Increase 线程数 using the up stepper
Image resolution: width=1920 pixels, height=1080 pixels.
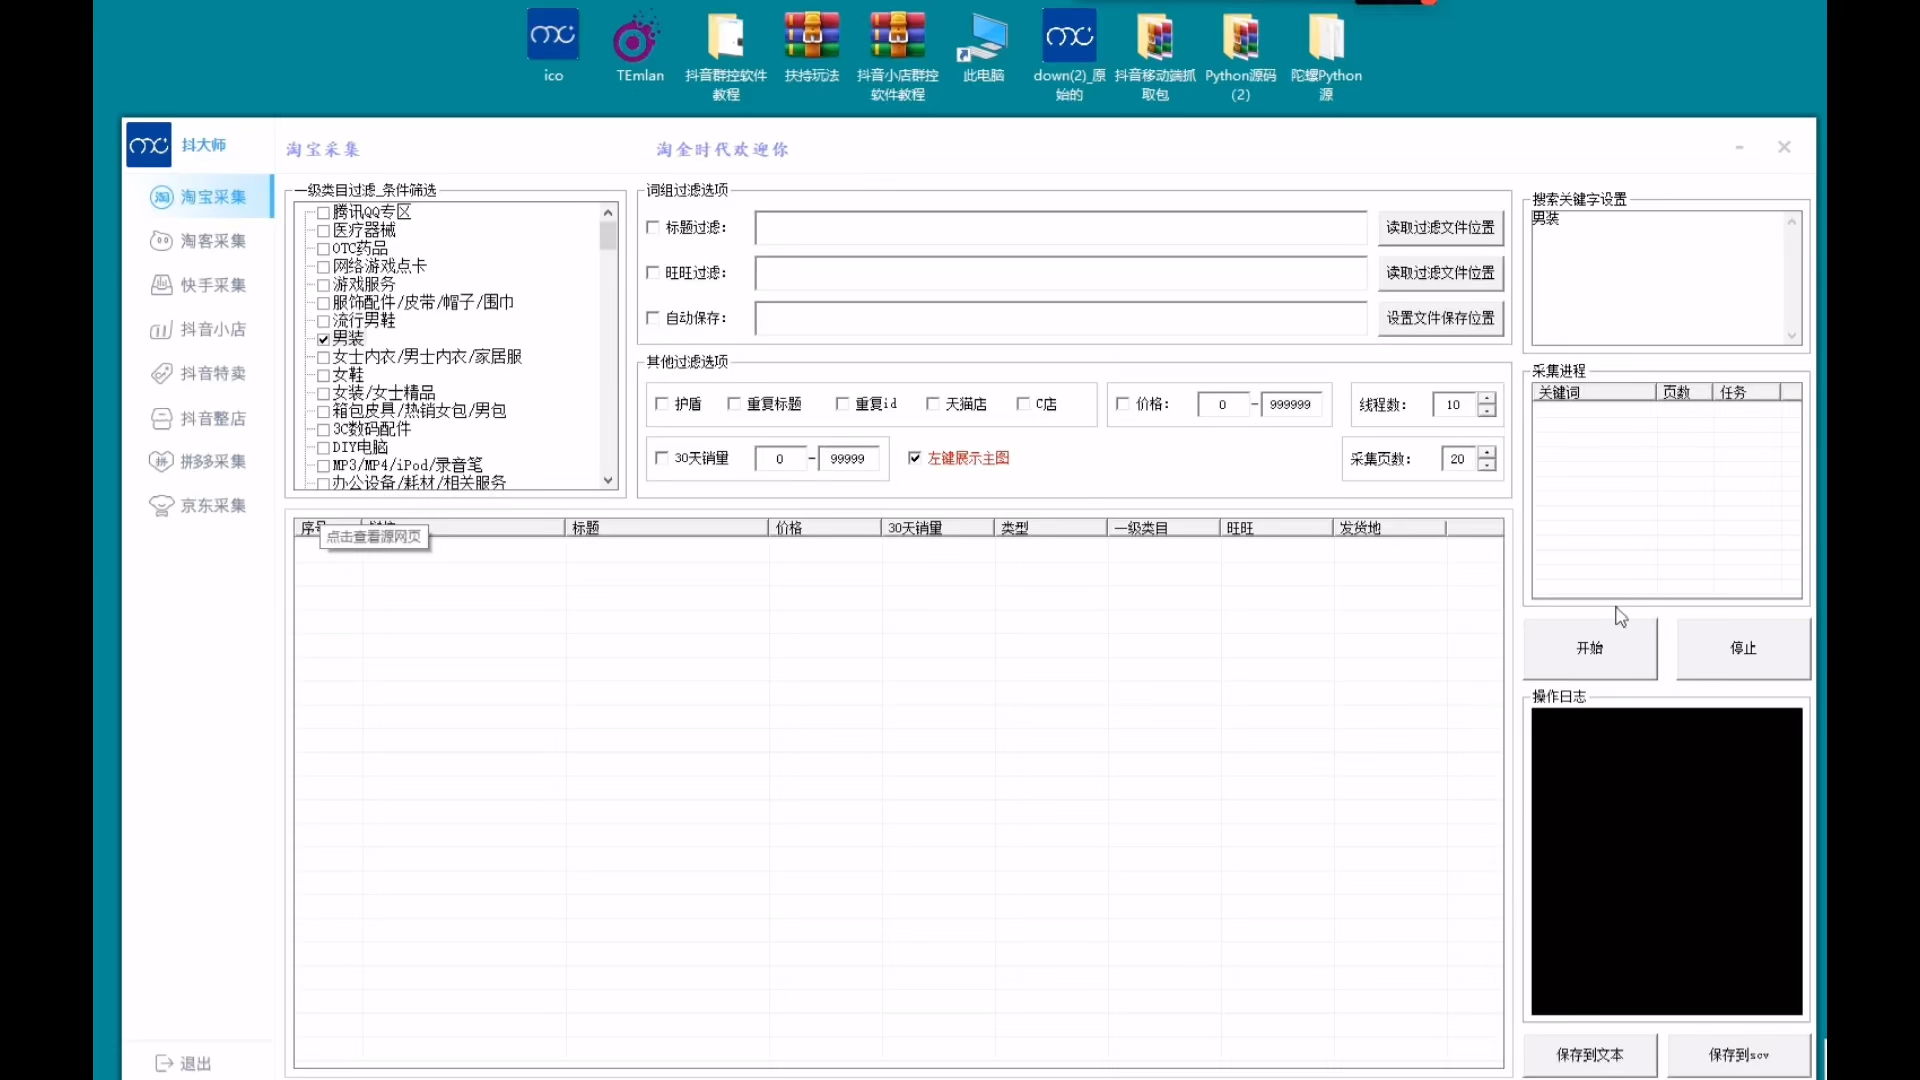tap(1487, 398)
